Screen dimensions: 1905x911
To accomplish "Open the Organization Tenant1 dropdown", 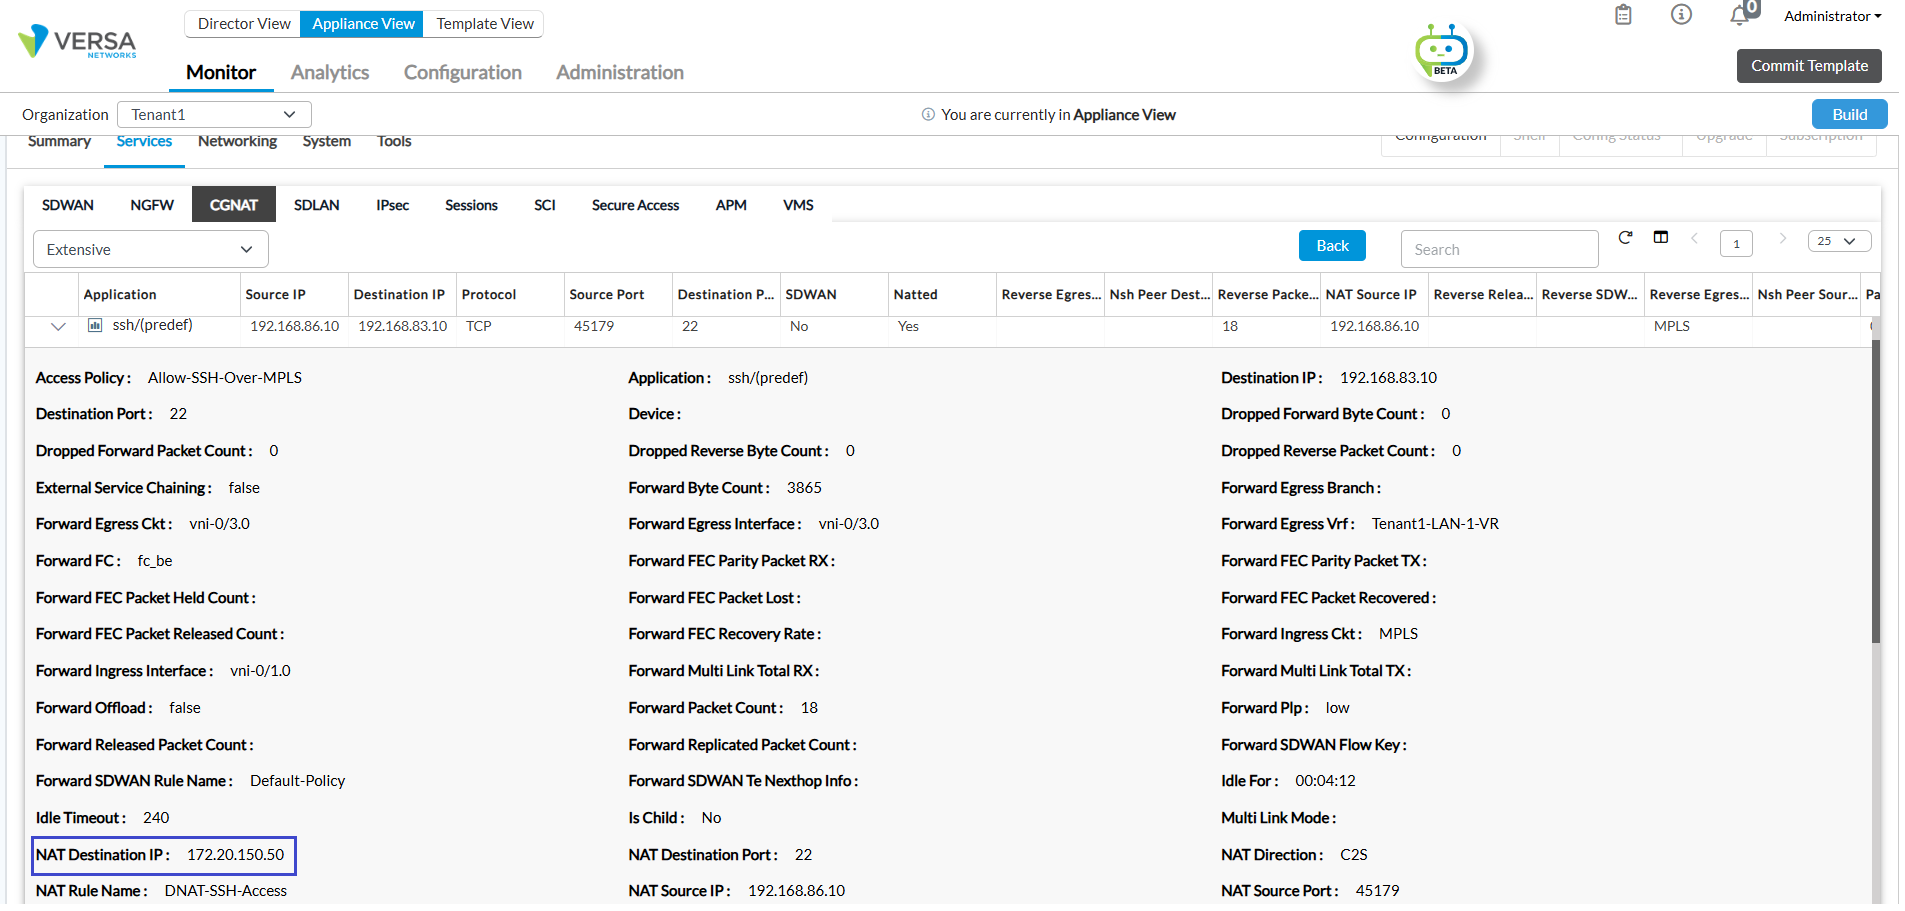I will tap(214, 115).
